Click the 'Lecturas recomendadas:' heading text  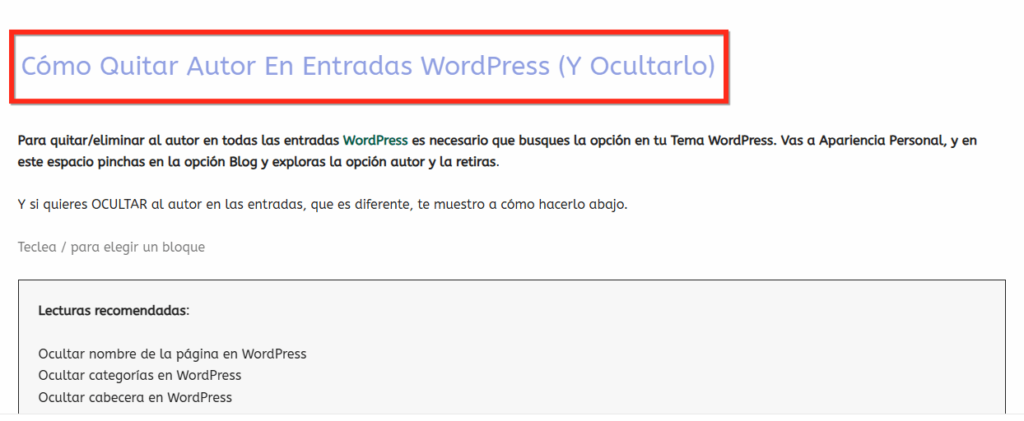coord(114,311)
